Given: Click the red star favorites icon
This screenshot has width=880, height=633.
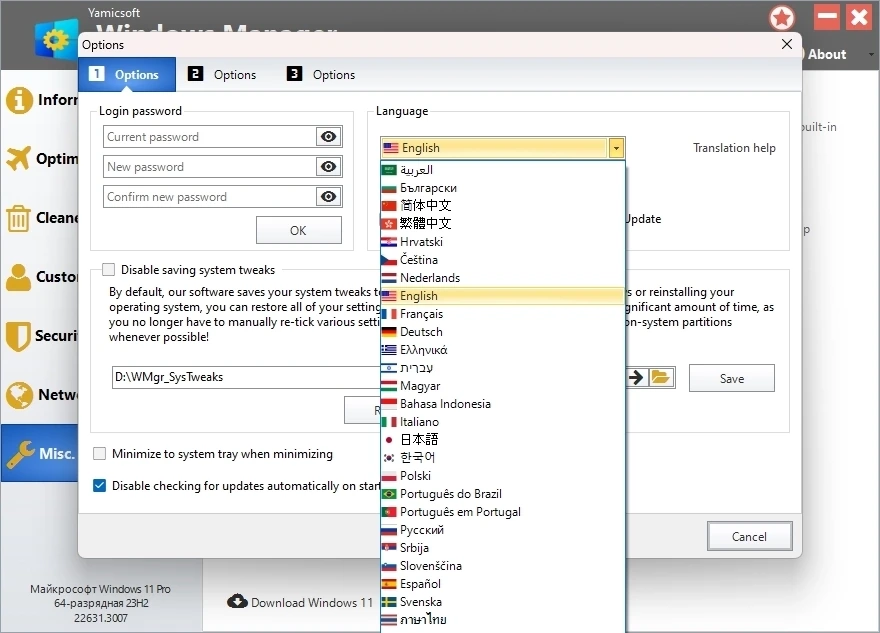Looking at the screenshot, I should point(782,18).
